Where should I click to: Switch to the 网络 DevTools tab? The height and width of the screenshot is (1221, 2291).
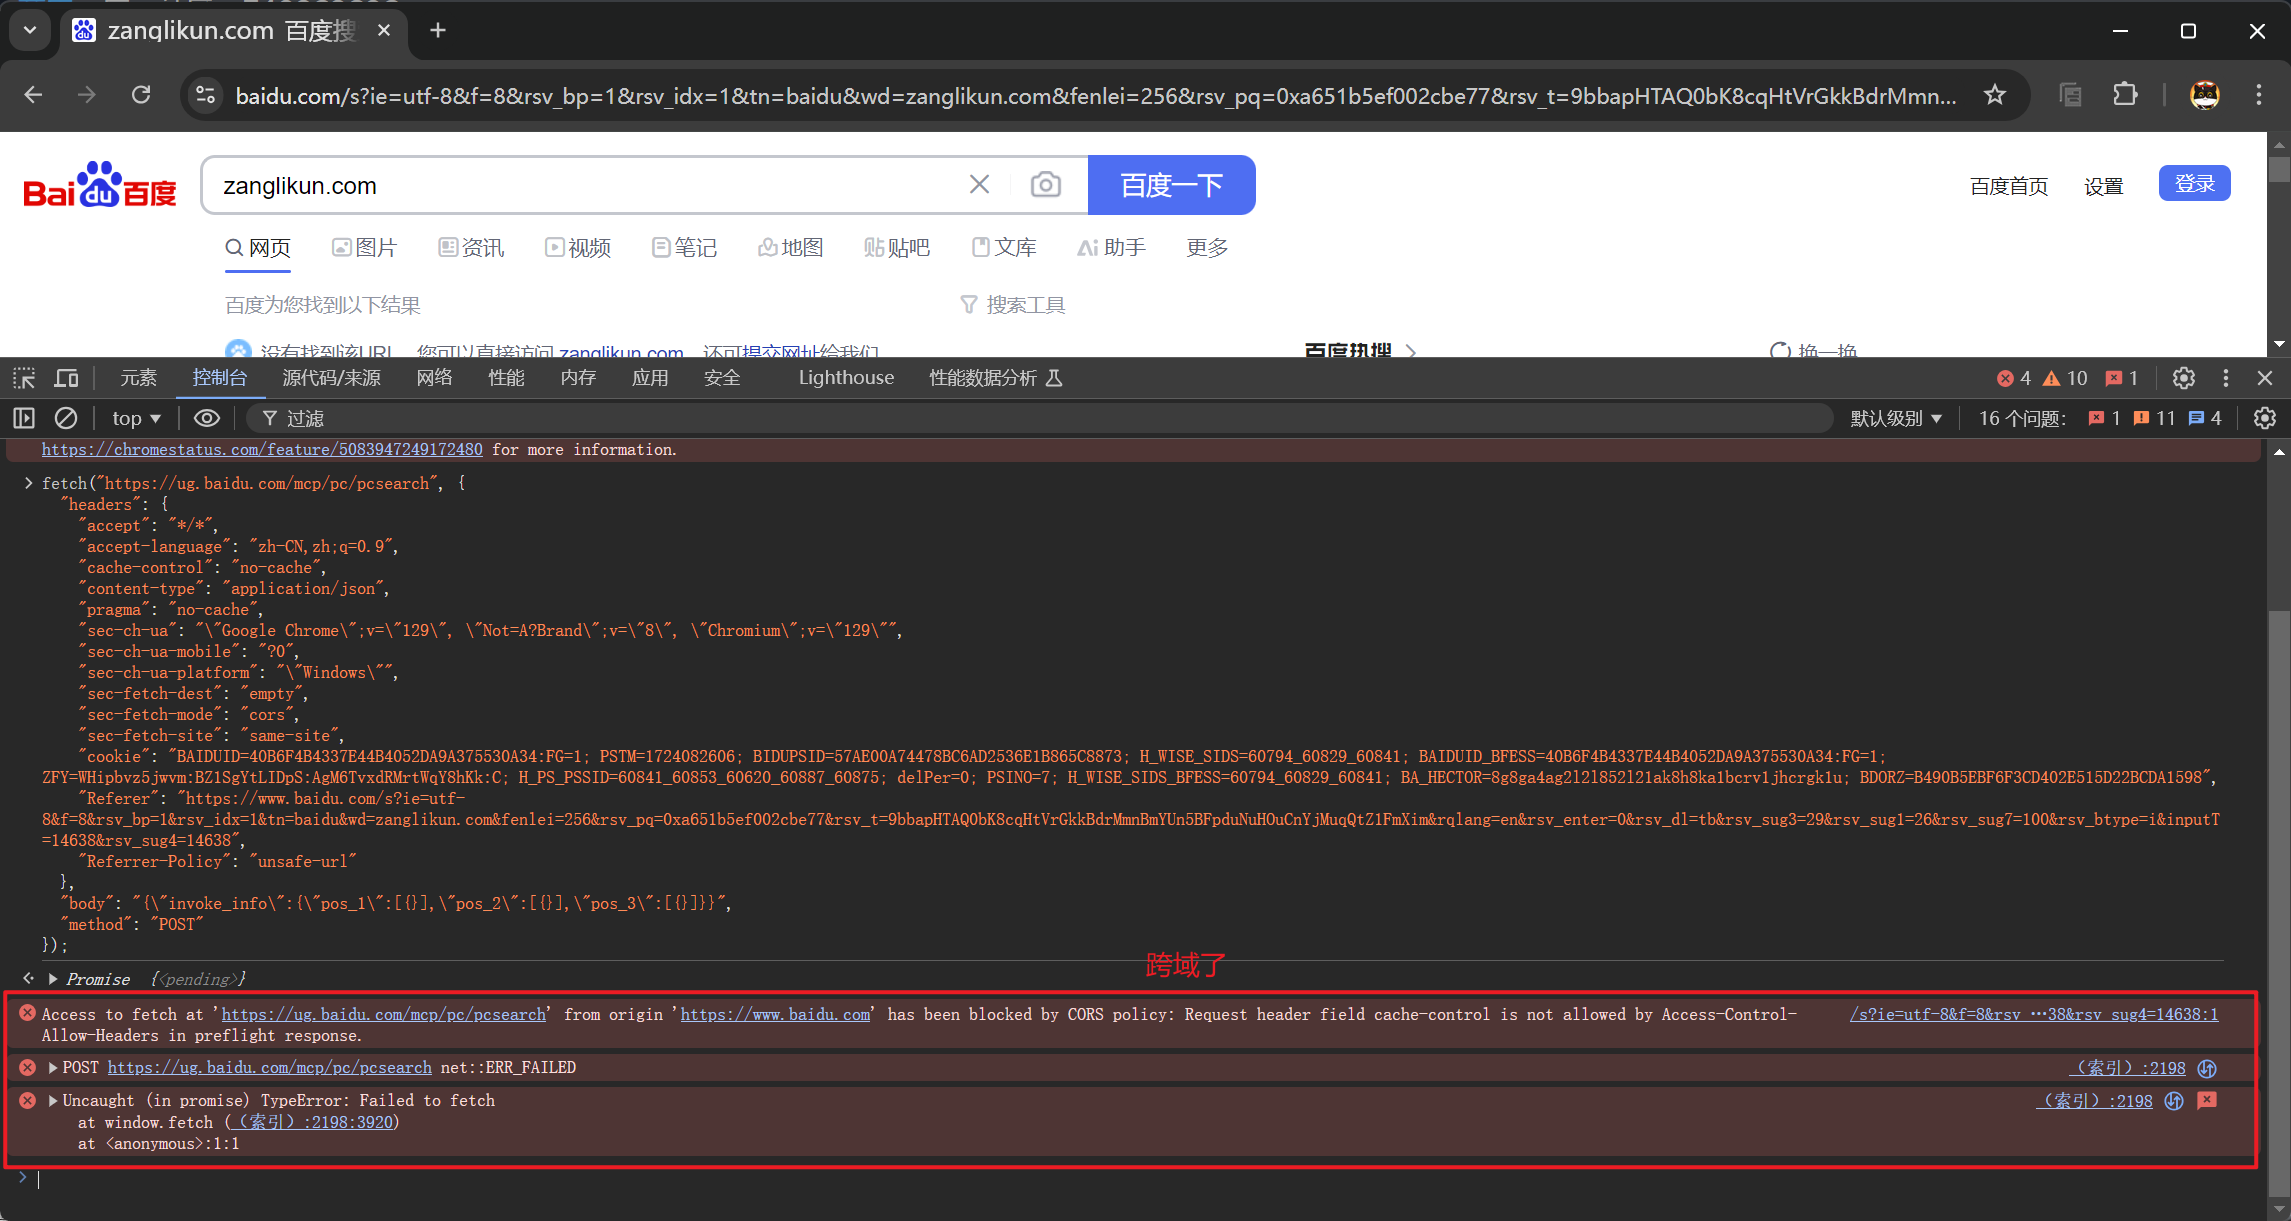(434, 378)
